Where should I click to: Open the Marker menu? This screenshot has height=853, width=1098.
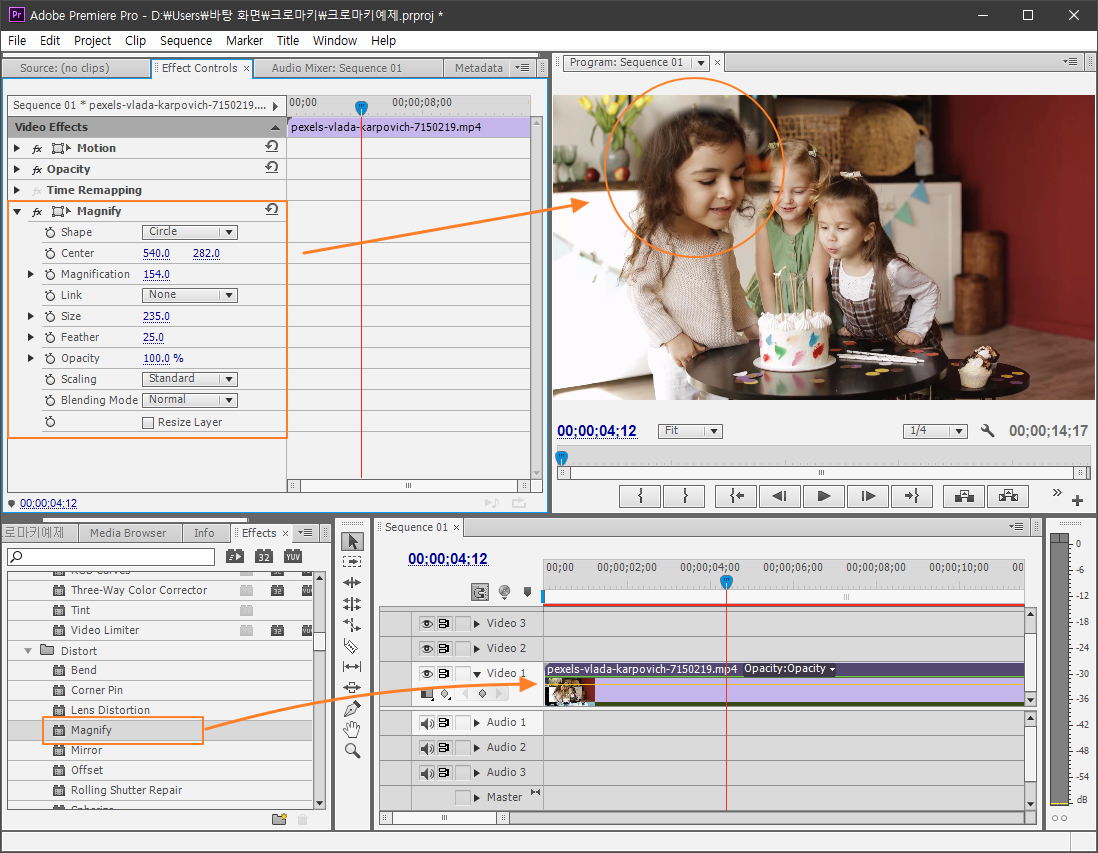244,41
